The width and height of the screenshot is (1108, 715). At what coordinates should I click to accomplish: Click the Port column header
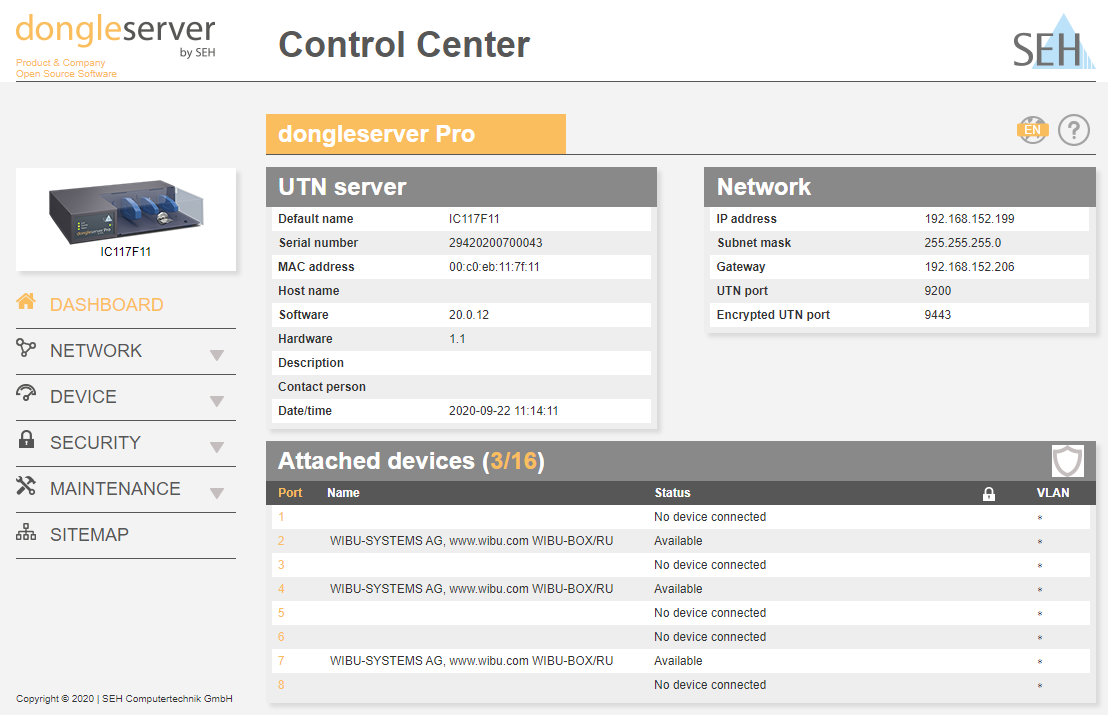pos(290,493)
